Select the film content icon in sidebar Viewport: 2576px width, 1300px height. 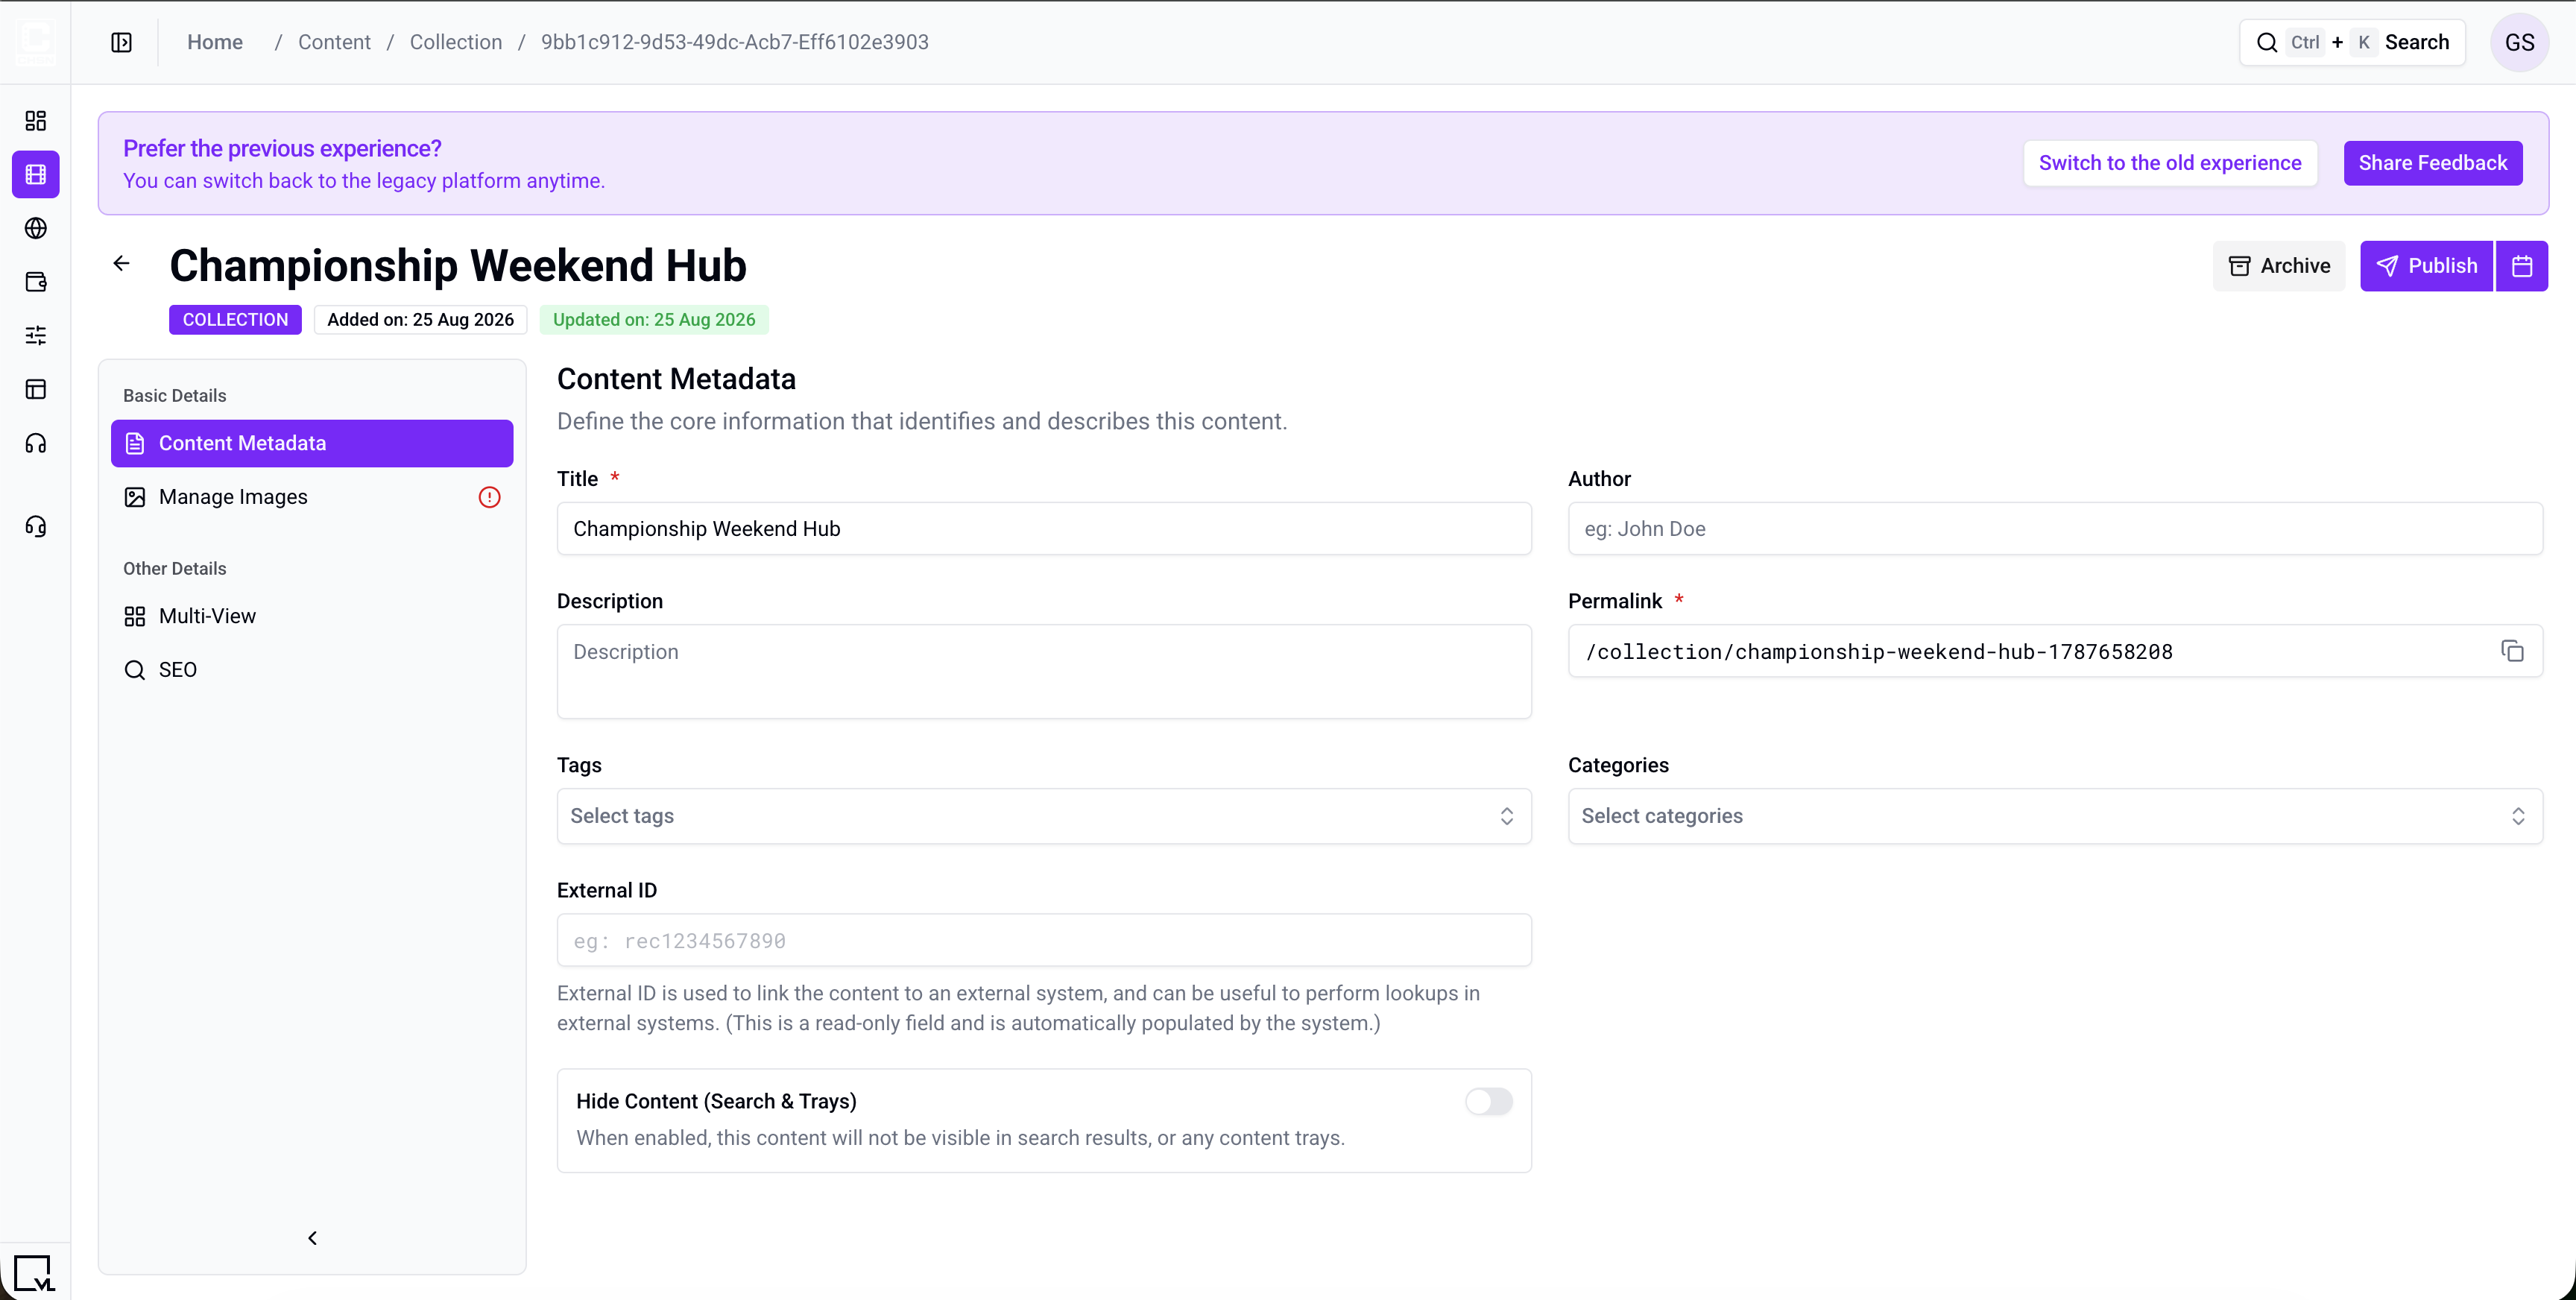pos(36,175)
